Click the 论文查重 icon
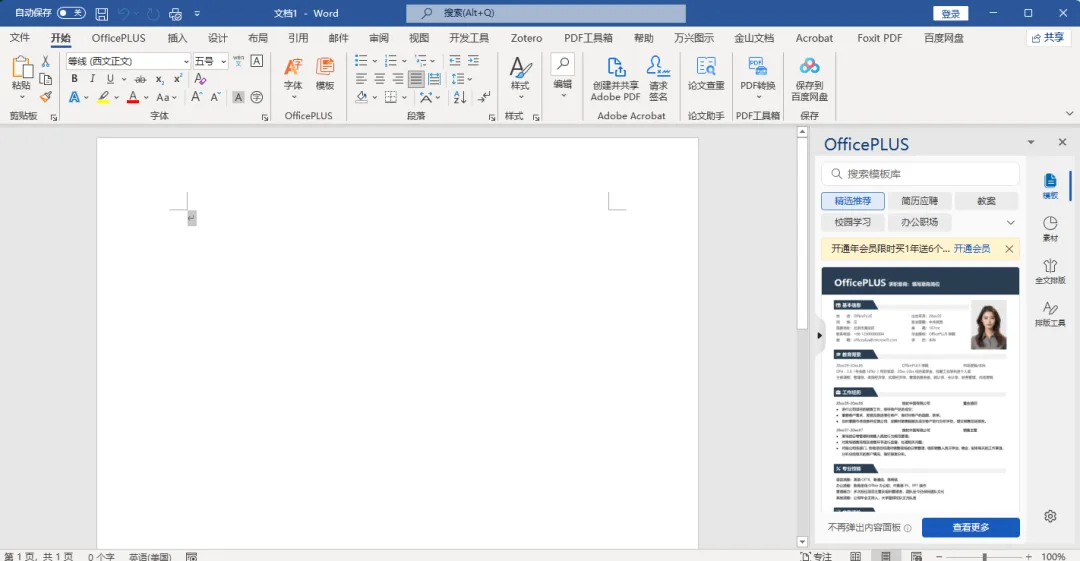This screenshot has height=561, width=1080. point(706,74)
